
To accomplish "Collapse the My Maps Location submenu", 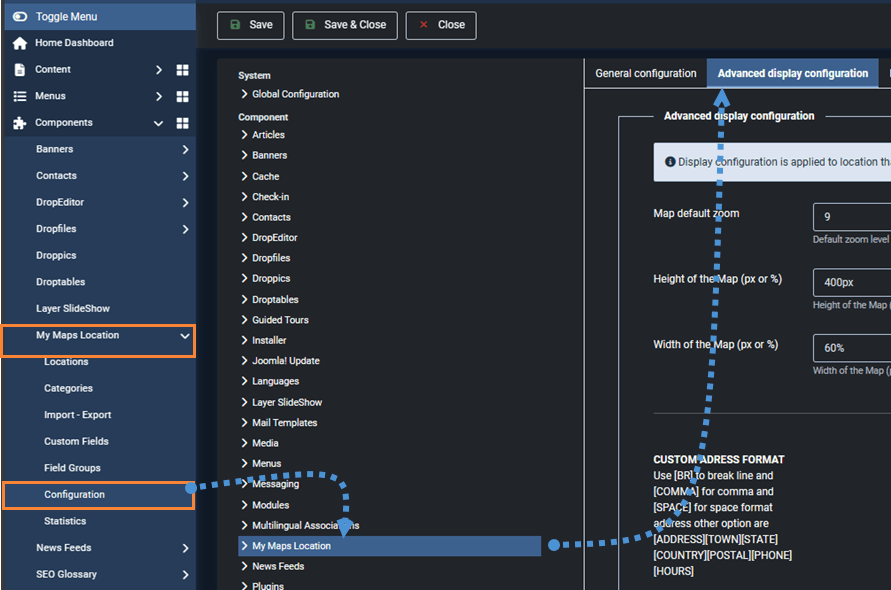I will 185,336.
